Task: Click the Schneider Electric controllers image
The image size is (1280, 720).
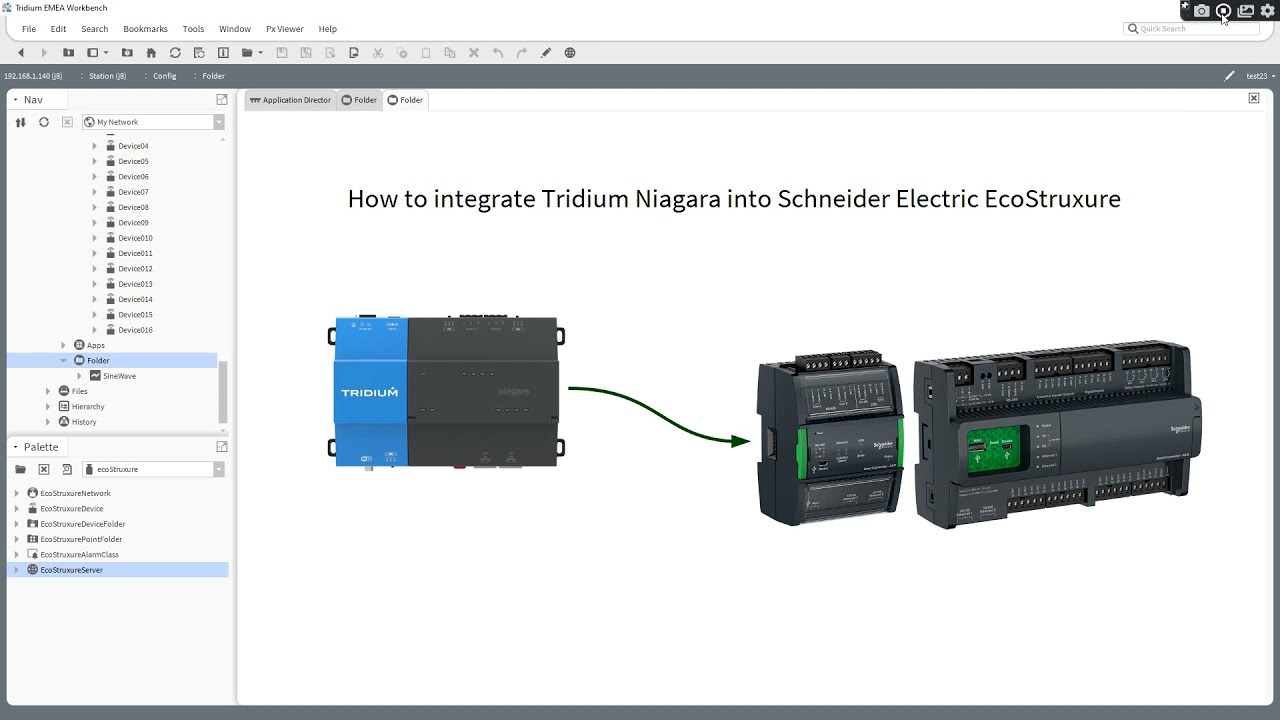Action: pos(980,434)
